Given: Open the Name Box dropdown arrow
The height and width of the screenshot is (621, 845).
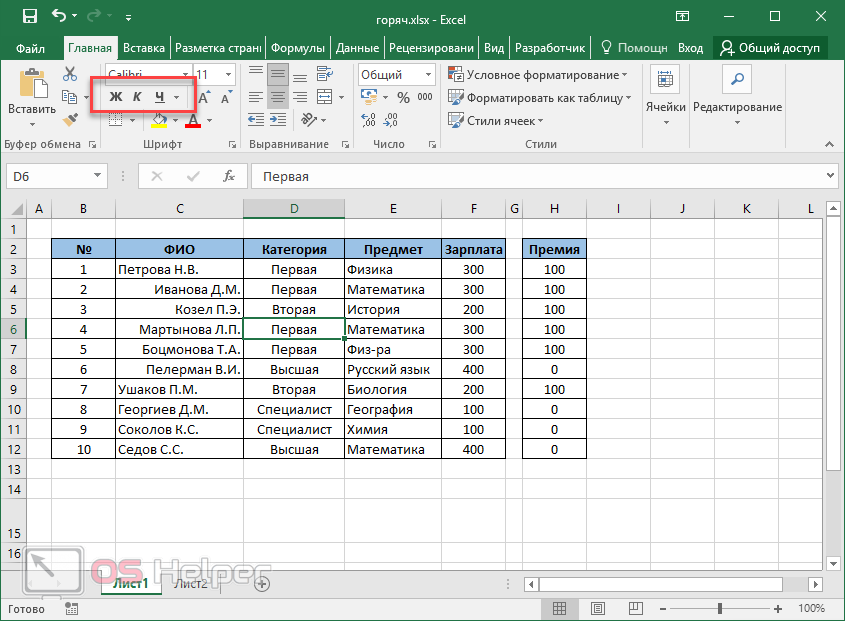Looking at the screenshot, I should point(98,176).
